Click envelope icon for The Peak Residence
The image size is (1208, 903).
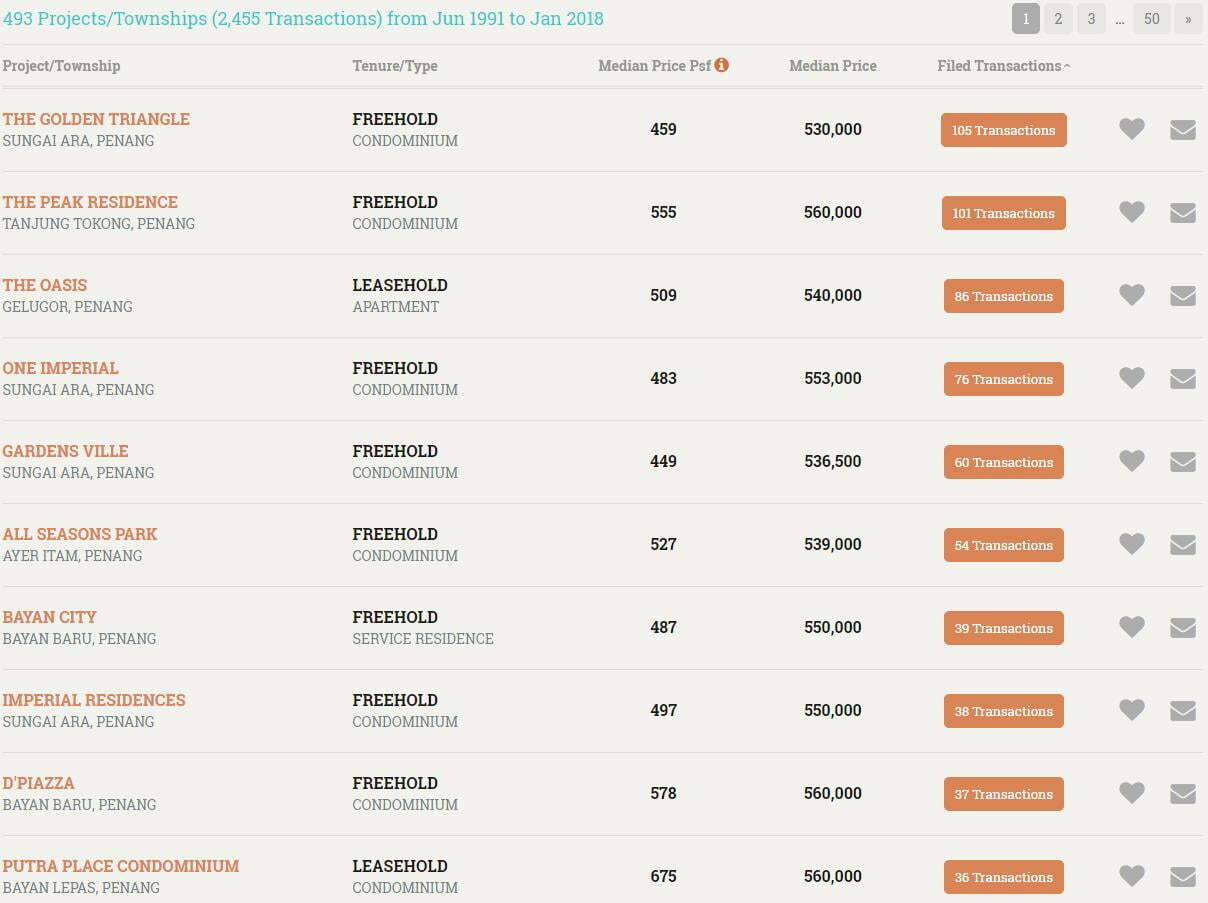(x=1183, y=213)
